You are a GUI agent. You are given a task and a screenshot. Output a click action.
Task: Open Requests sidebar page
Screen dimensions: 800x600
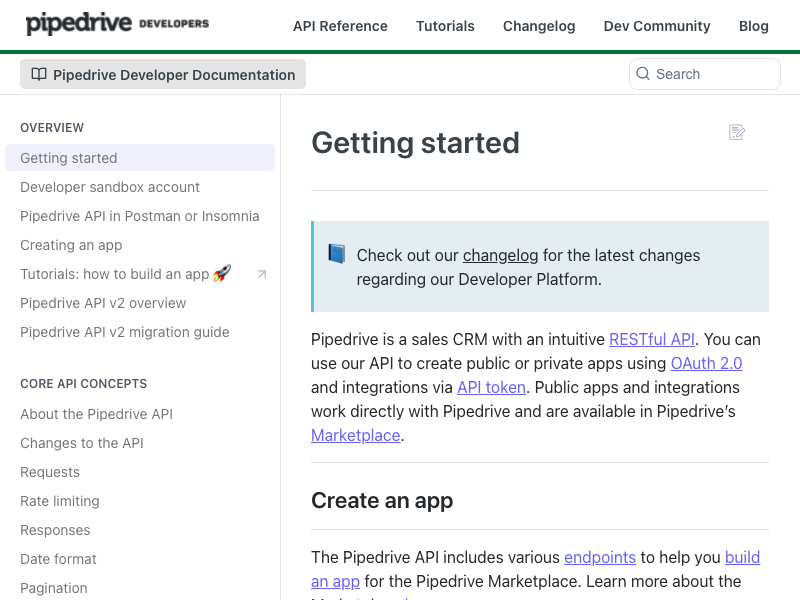(x=50, y=472)
